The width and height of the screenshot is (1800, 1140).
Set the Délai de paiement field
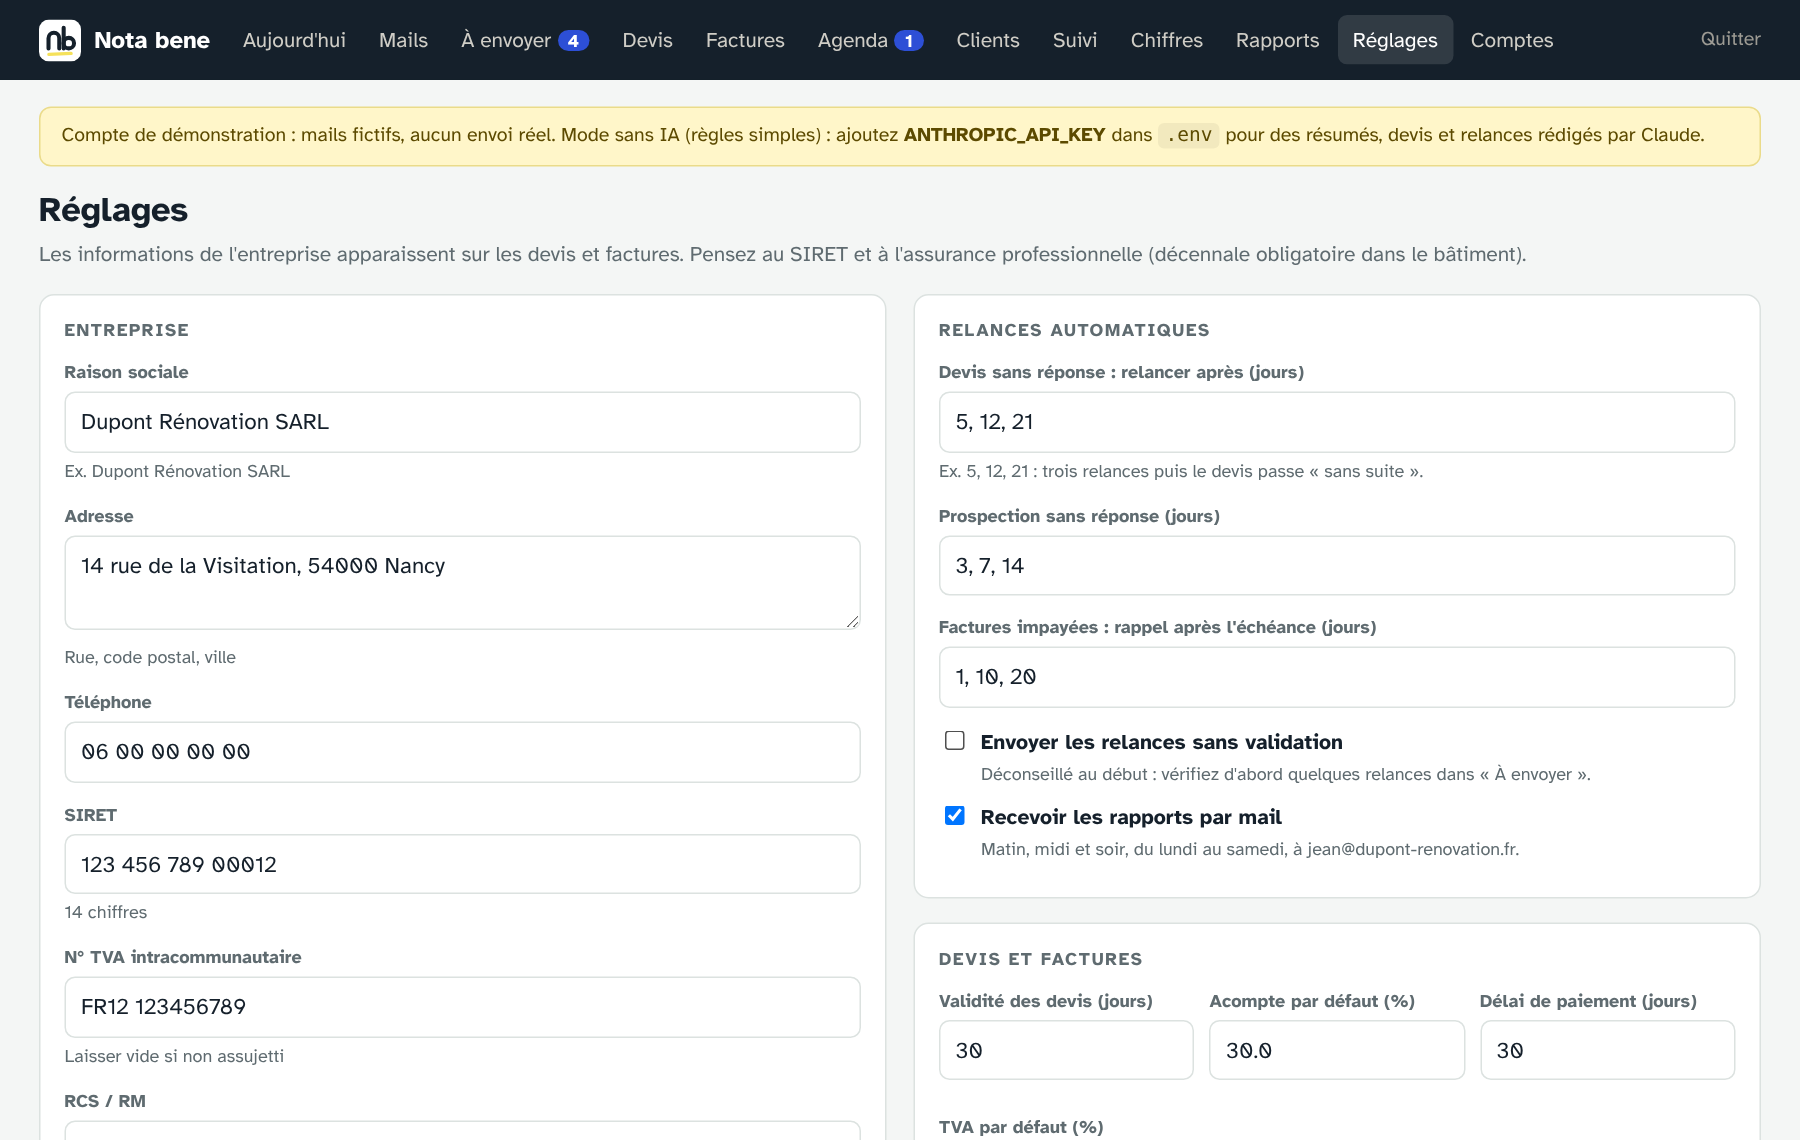tap(1607, 1050)
